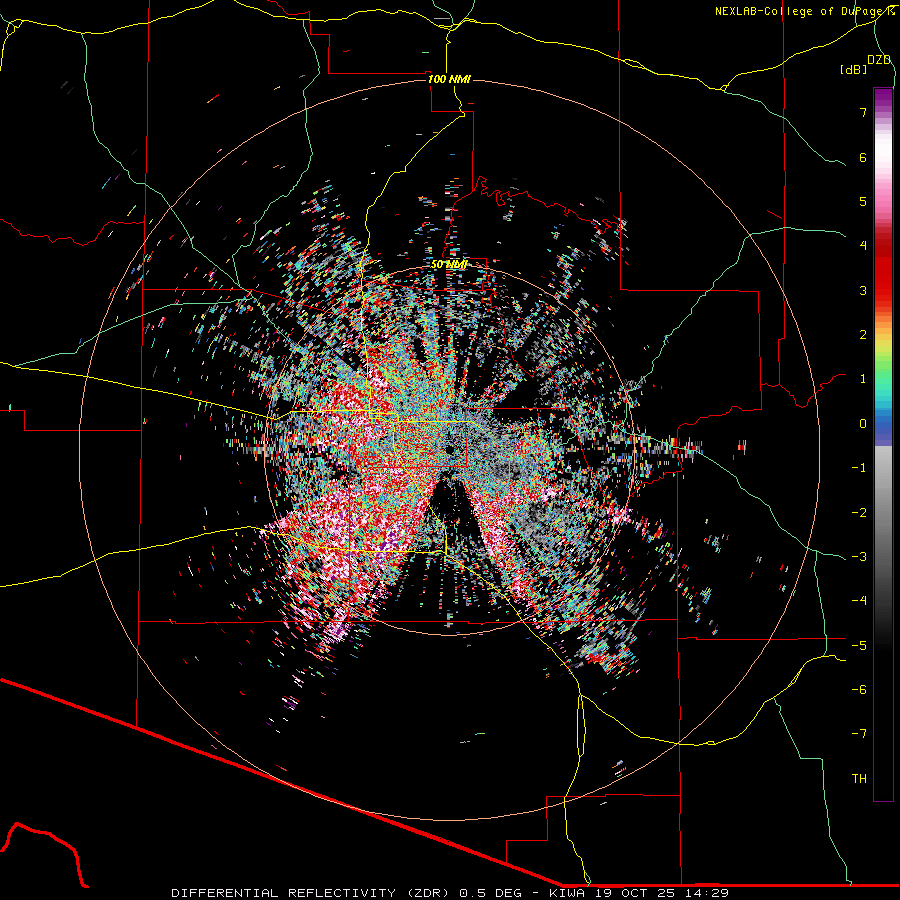Click the -2 value on the color scale
The width and height of the screenshot is (900, 900).
[859, 513]
